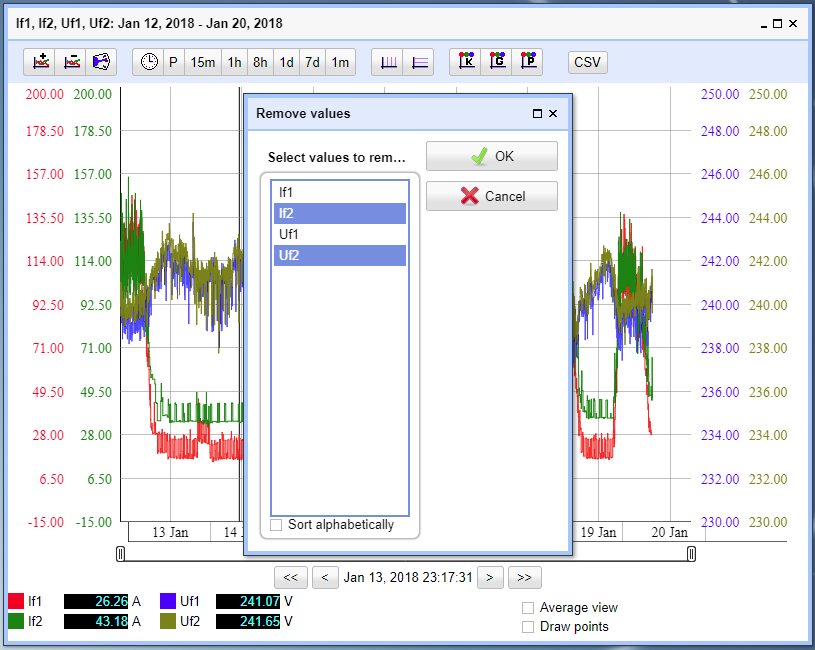Click the Uf1 value 241.07 readout
Screen dimensions: 815x650
(x=248, y=601)
